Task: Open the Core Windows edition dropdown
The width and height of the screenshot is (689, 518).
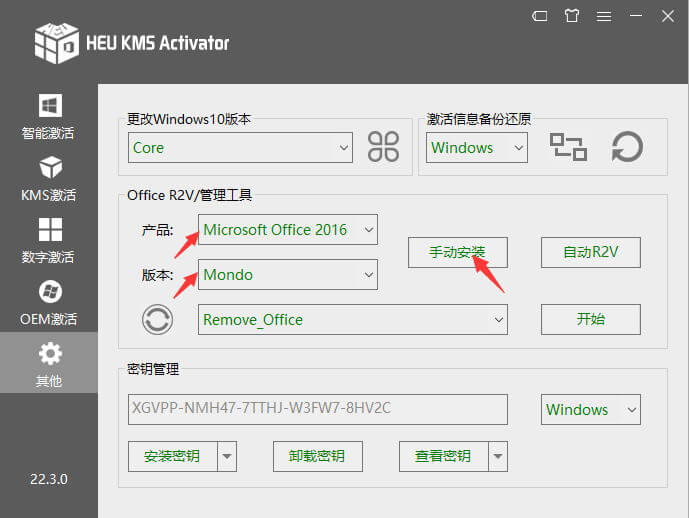Action: click(x=240, y=148)
